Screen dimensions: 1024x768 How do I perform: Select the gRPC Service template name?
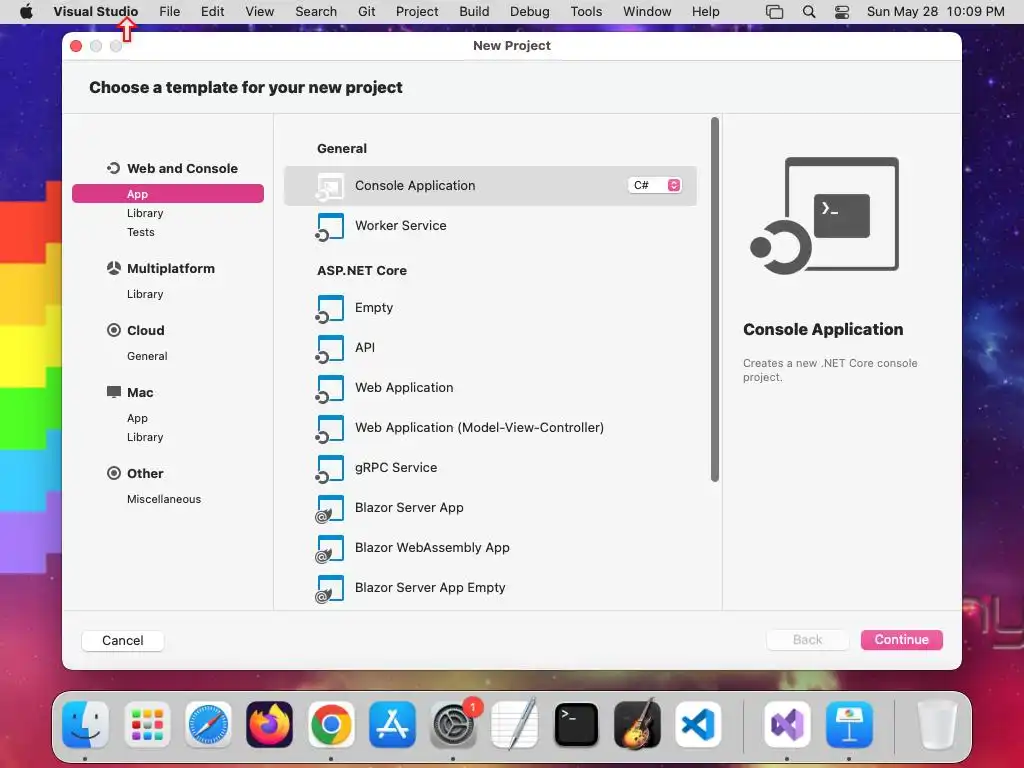coord(396,468)
